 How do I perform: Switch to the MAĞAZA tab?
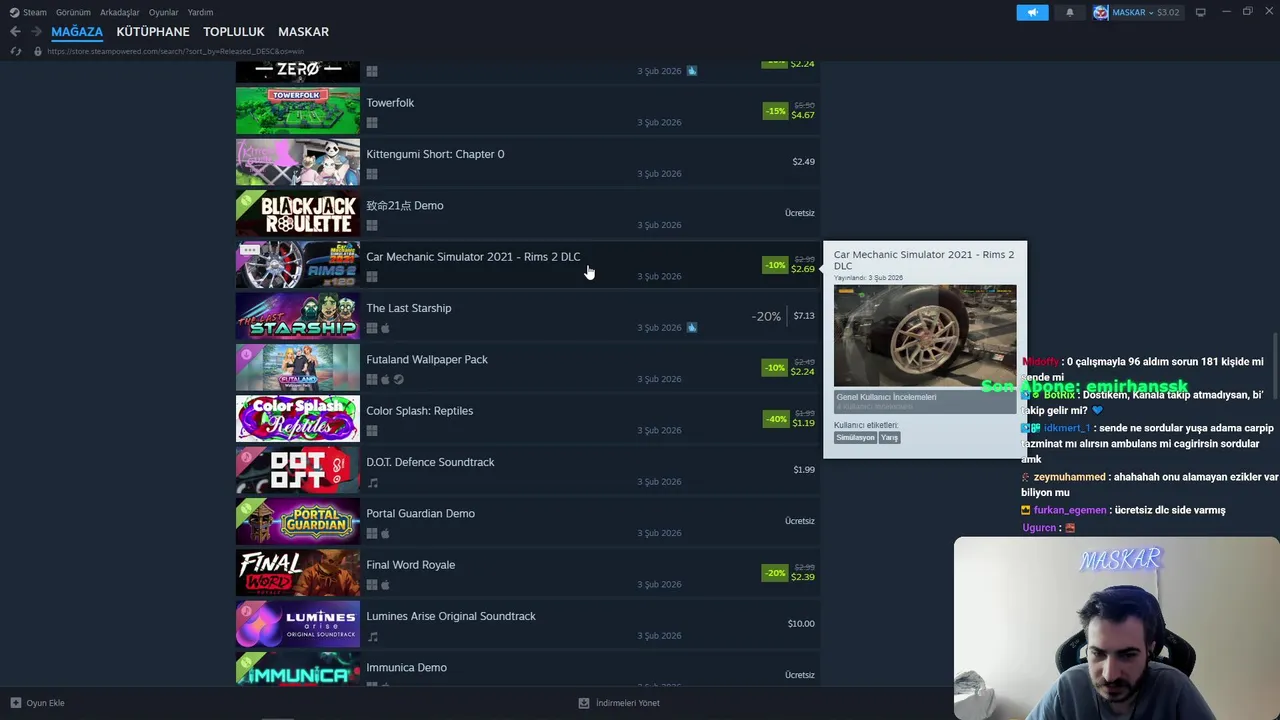pyautogui.click(x=77, y=31)
